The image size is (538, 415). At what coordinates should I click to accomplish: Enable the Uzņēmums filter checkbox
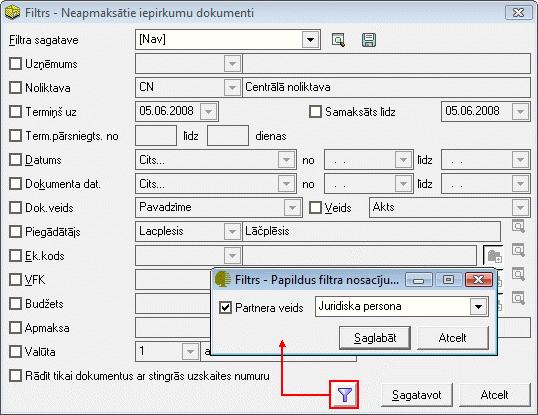coord(15,64)
